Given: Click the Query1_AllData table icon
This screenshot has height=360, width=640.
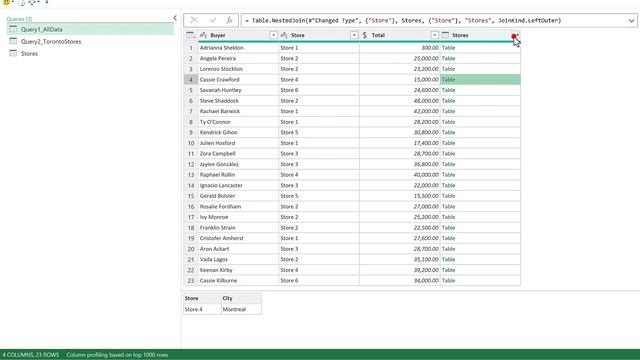Looking at the screenshot, I should pyautogui.click(x=13, y=29).
